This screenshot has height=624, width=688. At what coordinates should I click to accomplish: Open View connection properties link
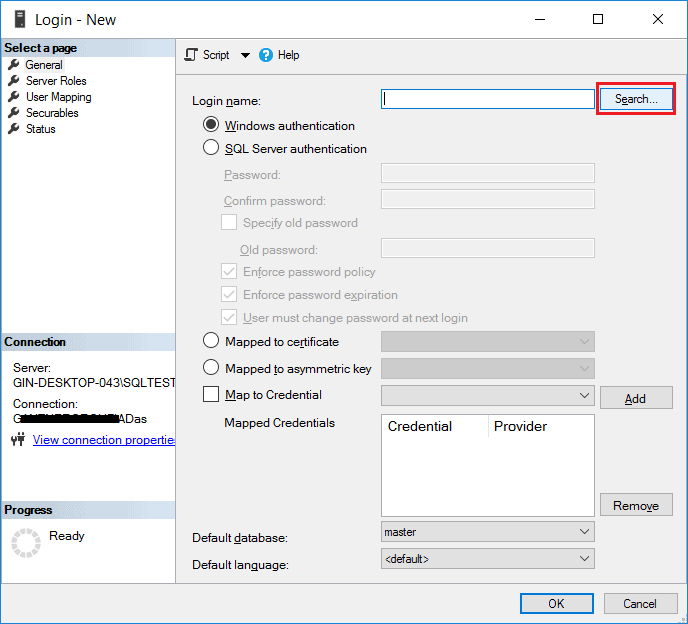tap(104, 440)
